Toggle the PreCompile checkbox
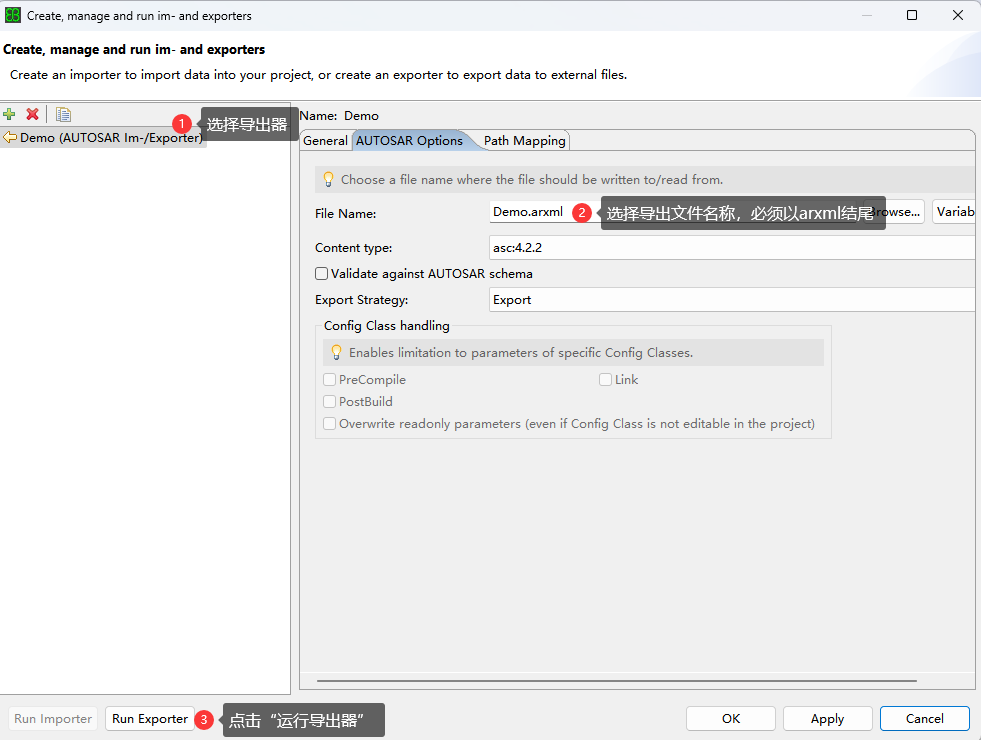The width and height of the screenshot is (981, 740). click(x=330, y=380)
